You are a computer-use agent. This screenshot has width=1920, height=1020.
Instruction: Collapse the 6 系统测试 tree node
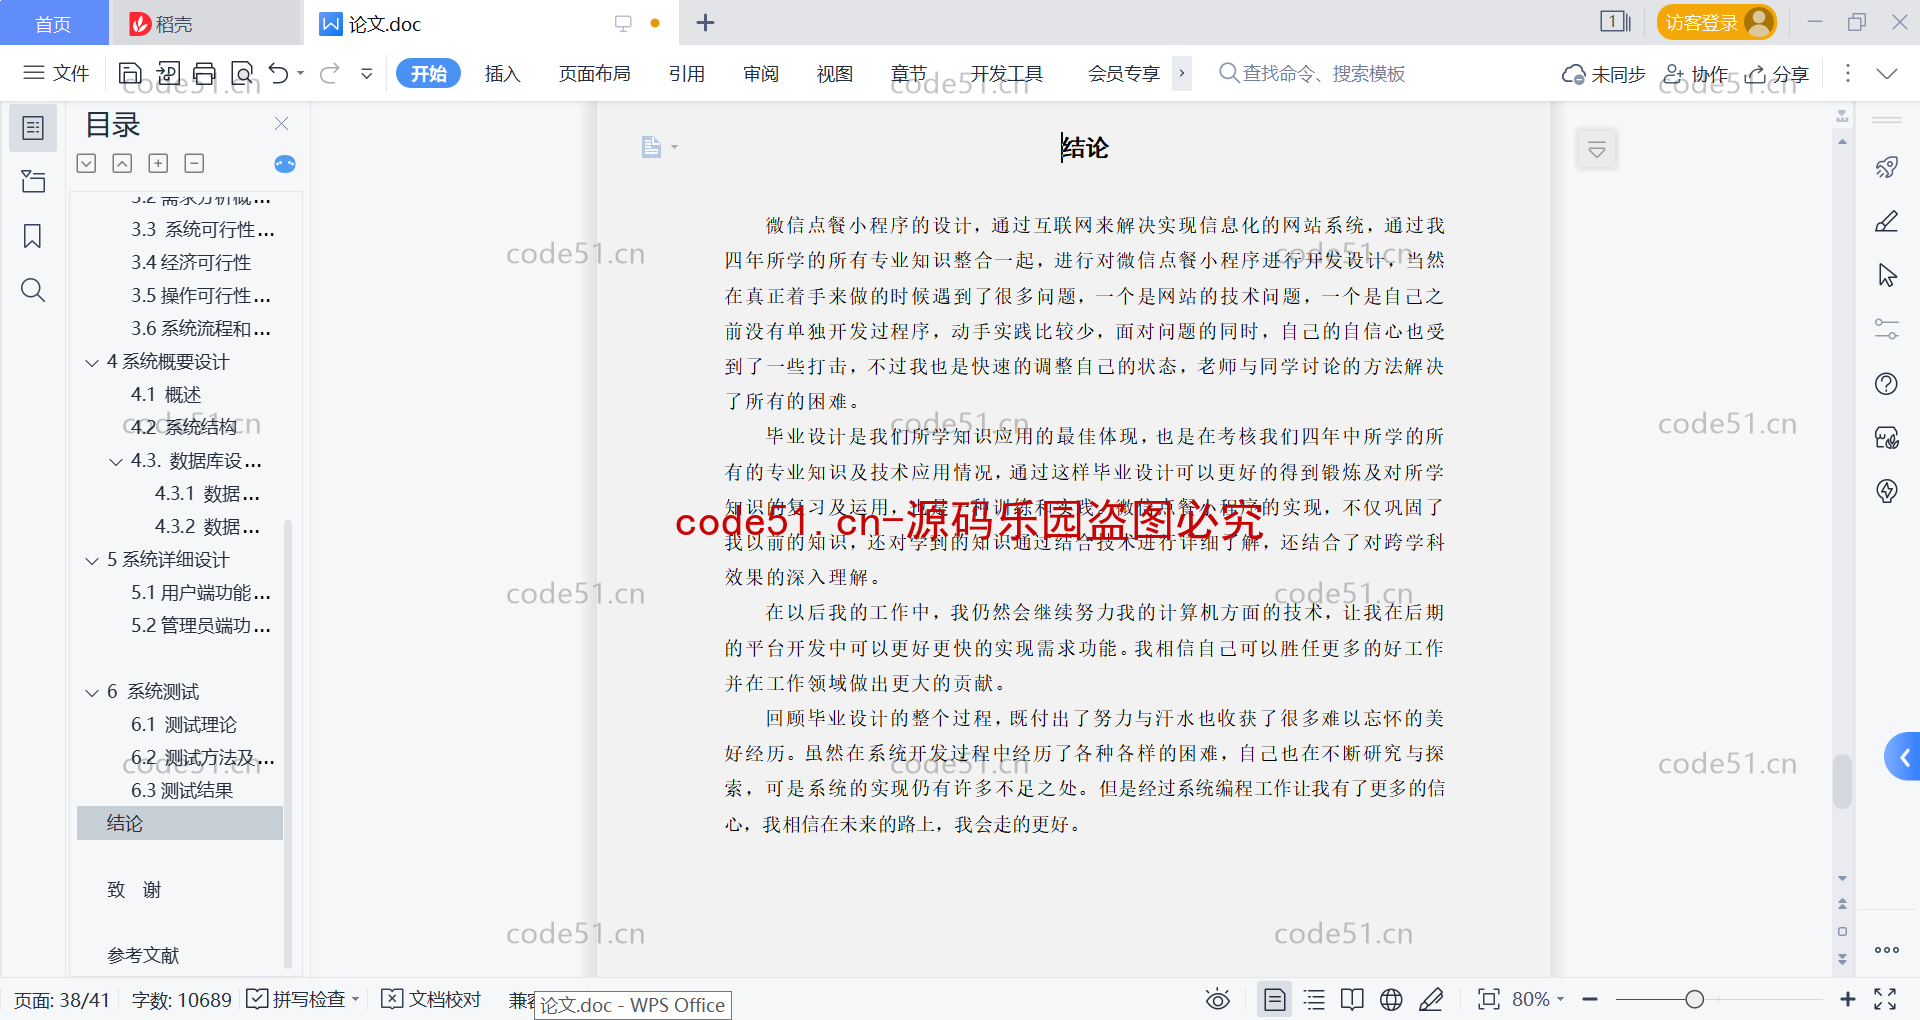92,692
